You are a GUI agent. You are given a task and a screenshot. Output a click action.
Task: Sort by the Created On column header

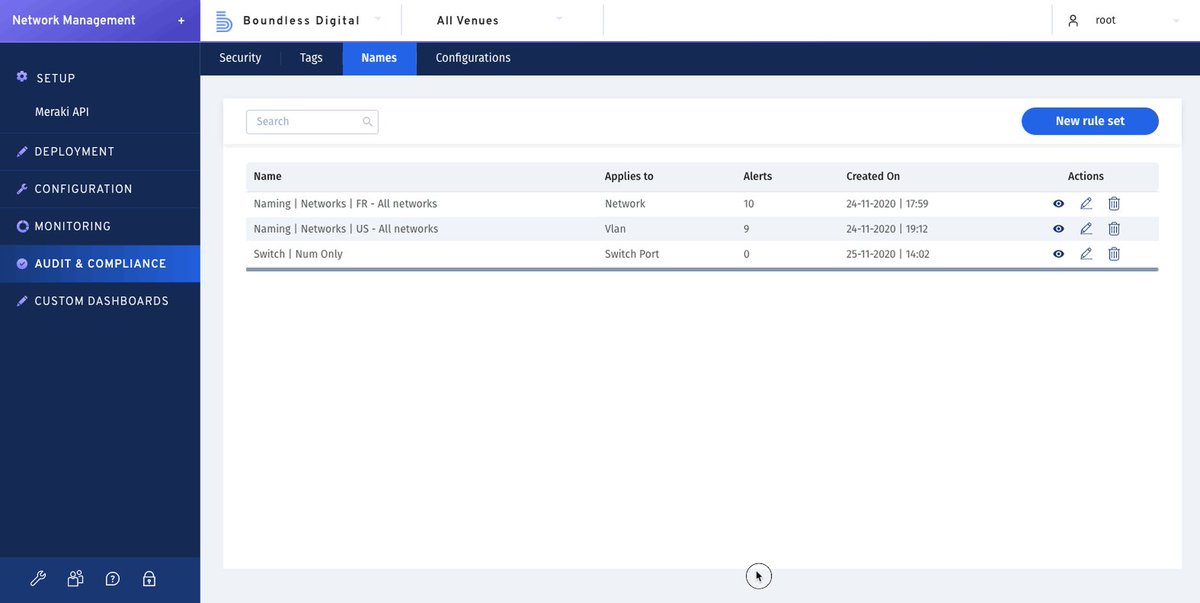coord(873,176)
